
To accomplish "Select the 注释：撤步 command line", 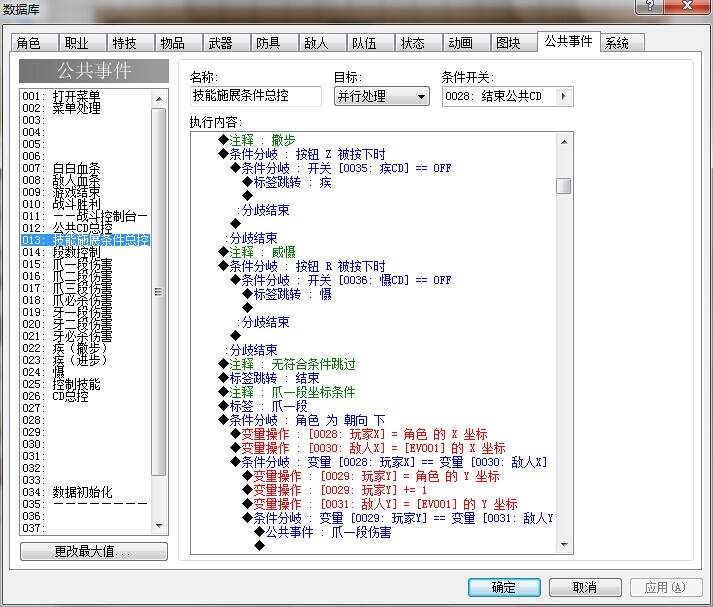I will pos(257,140).
